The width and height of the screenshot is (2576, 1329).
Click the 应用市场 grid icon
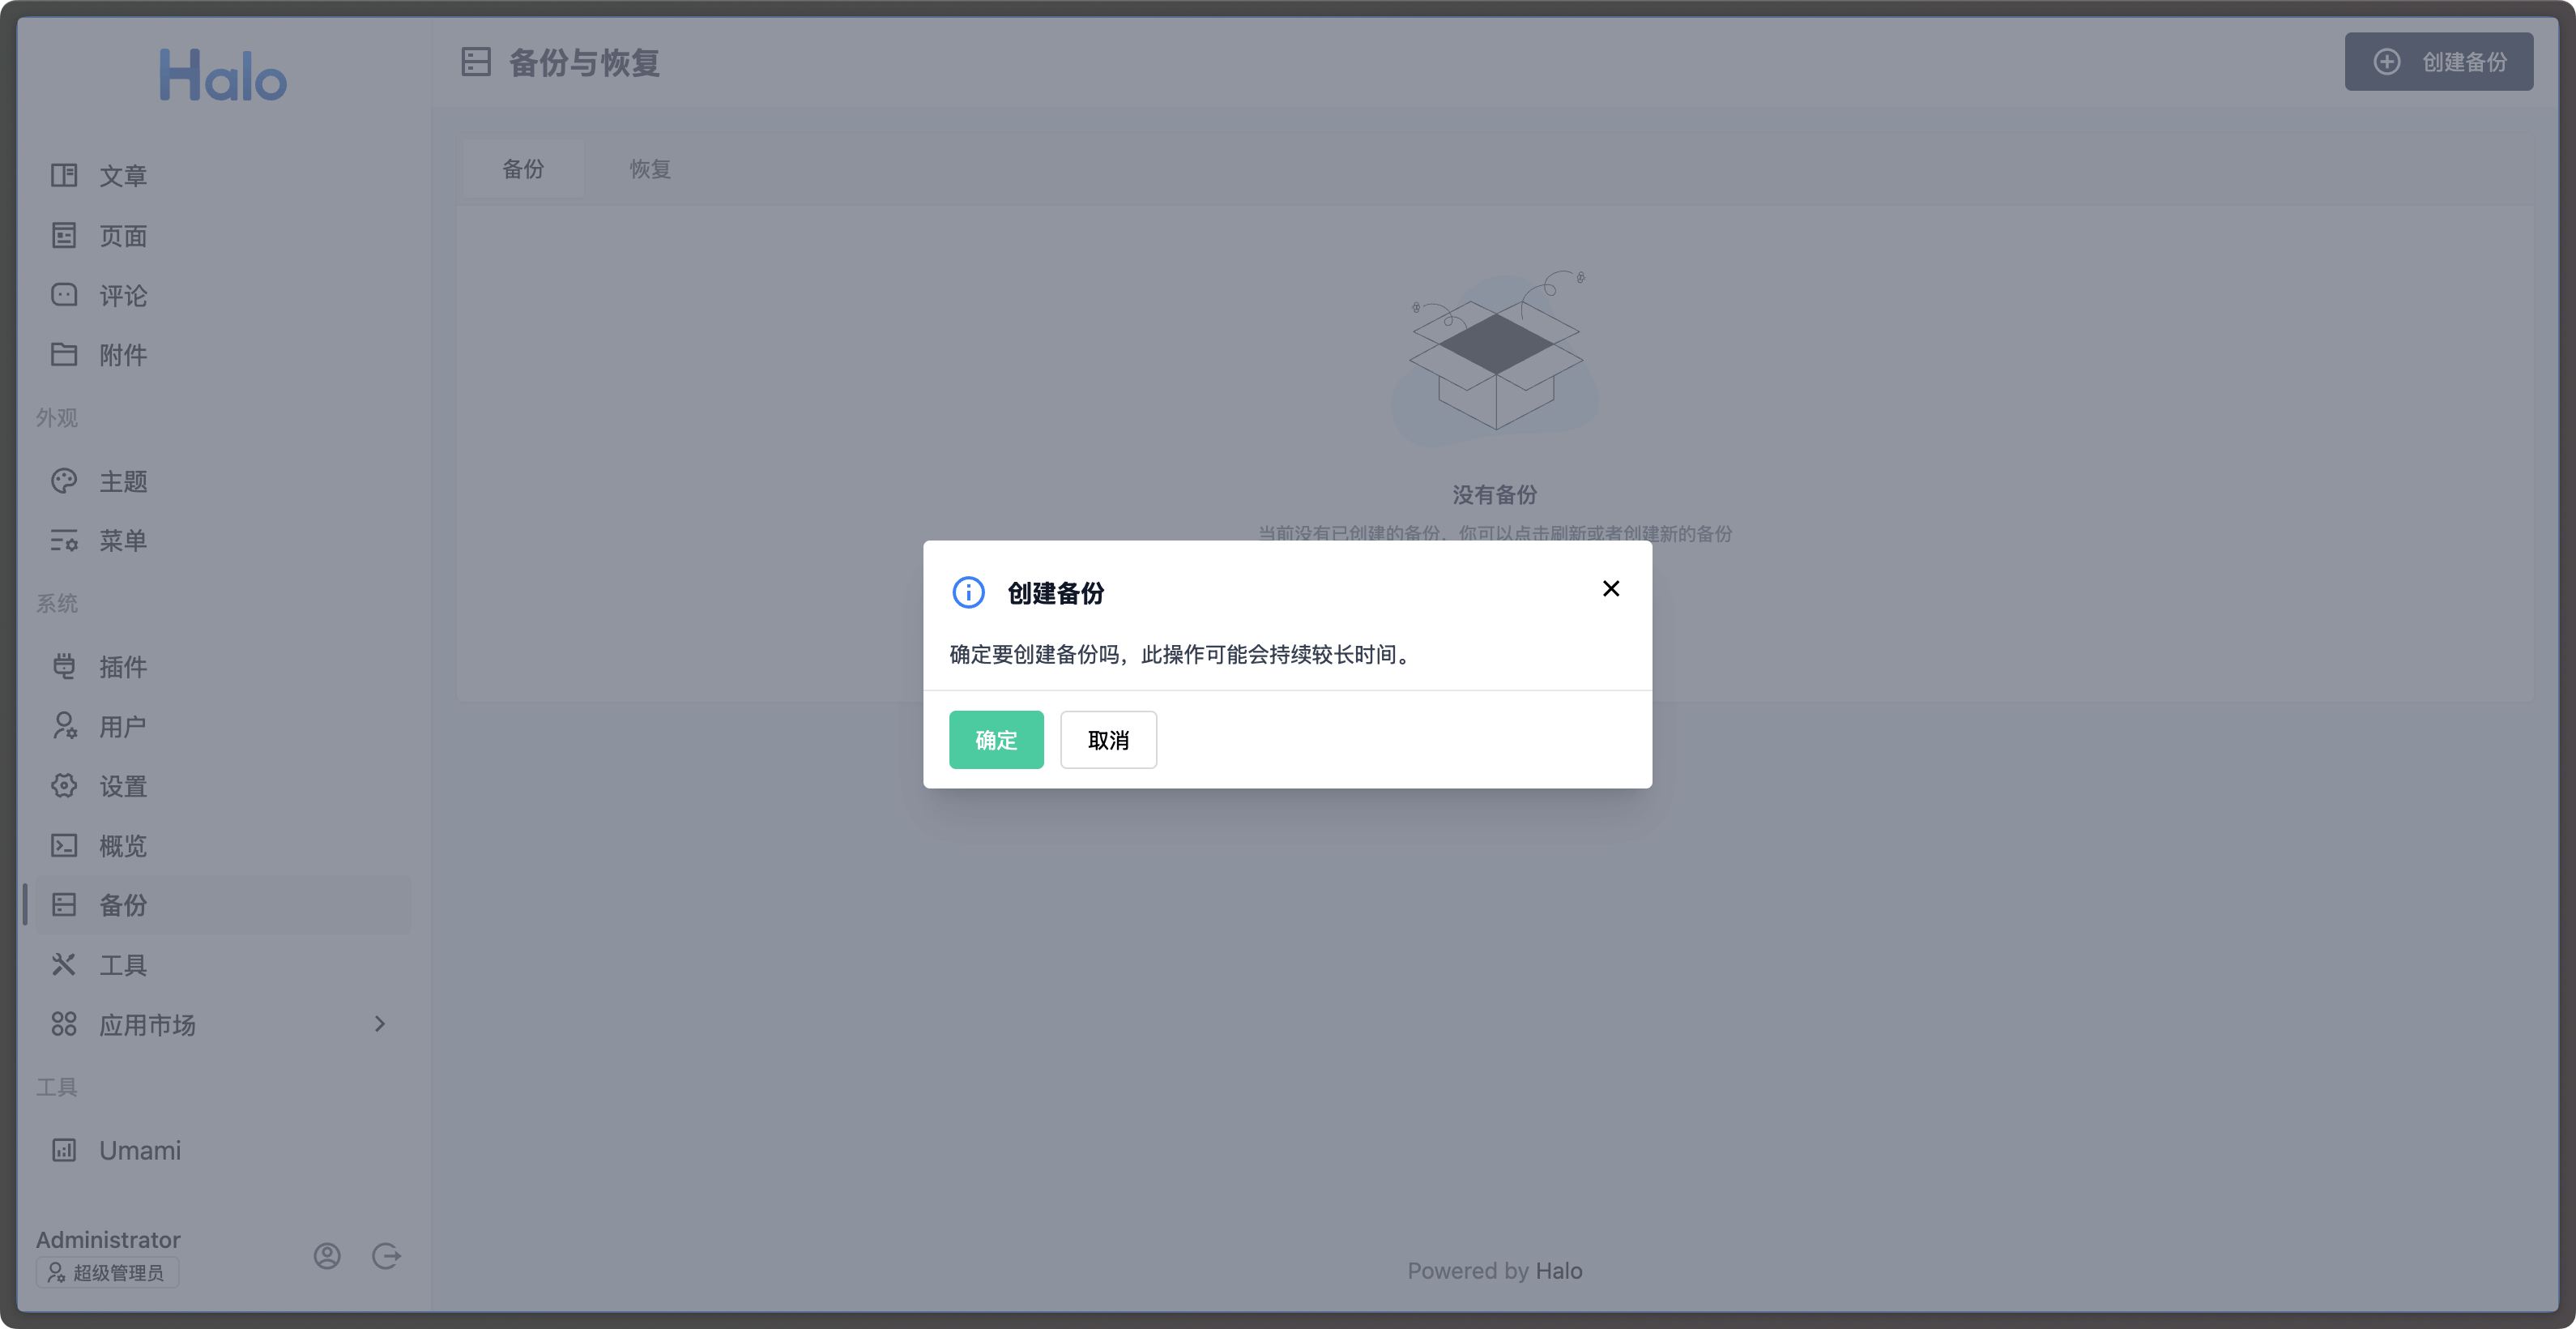coord(64,1024)
